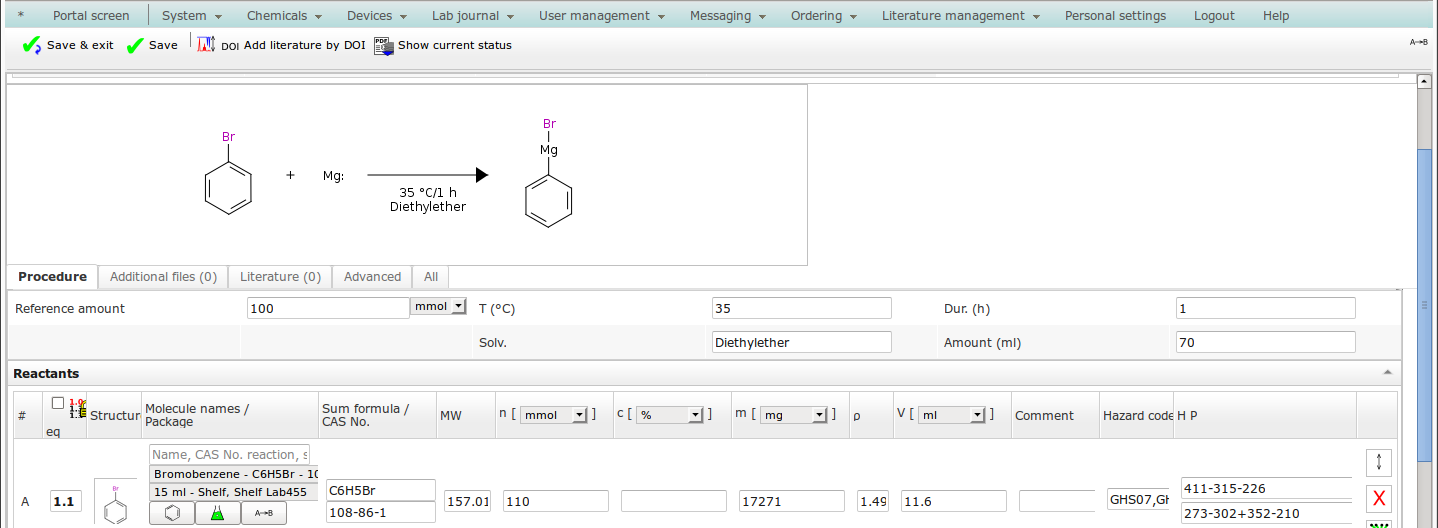Click the CAS No. field 108-86-1
1438x528 pixels.
click(x=381, y=512)
